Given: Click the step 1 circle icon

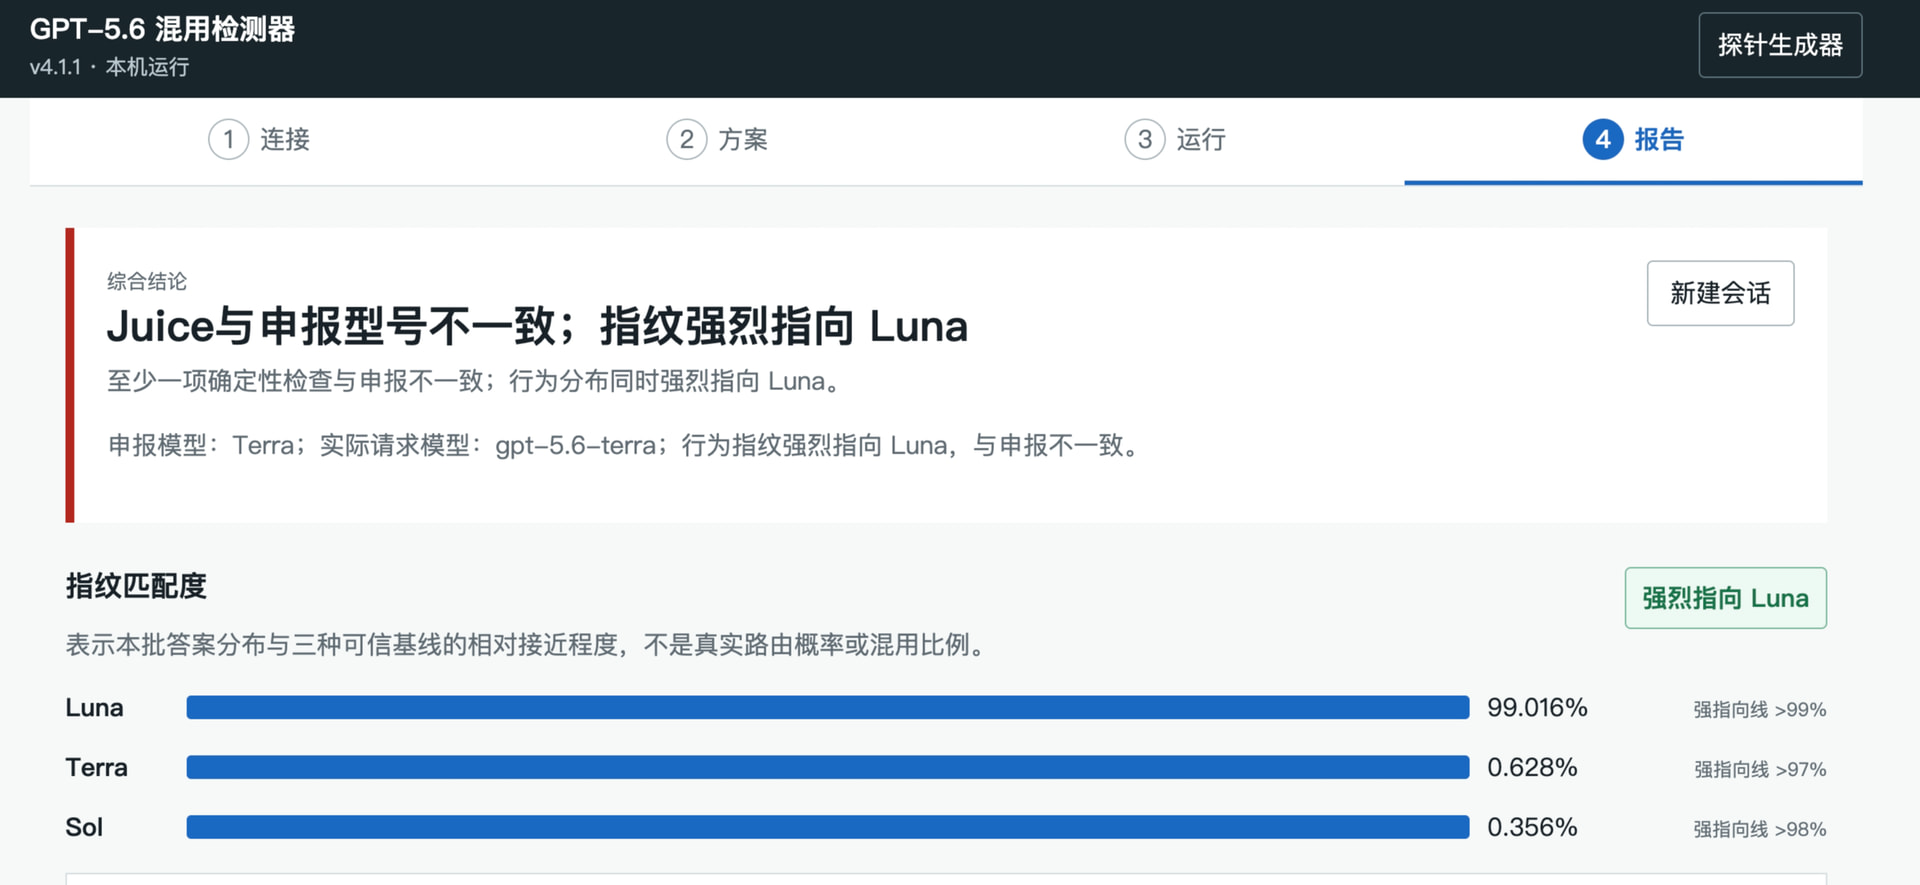Looking at the screenshot, I should coord(228,139).
